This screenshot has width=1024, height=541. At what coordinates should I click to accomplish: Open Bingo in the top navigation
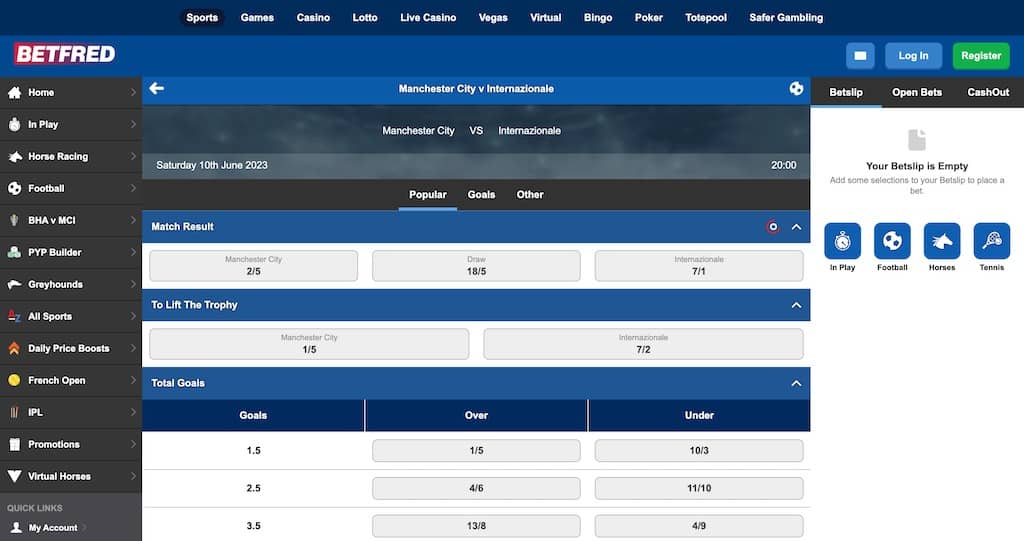[x=598, y=18]
